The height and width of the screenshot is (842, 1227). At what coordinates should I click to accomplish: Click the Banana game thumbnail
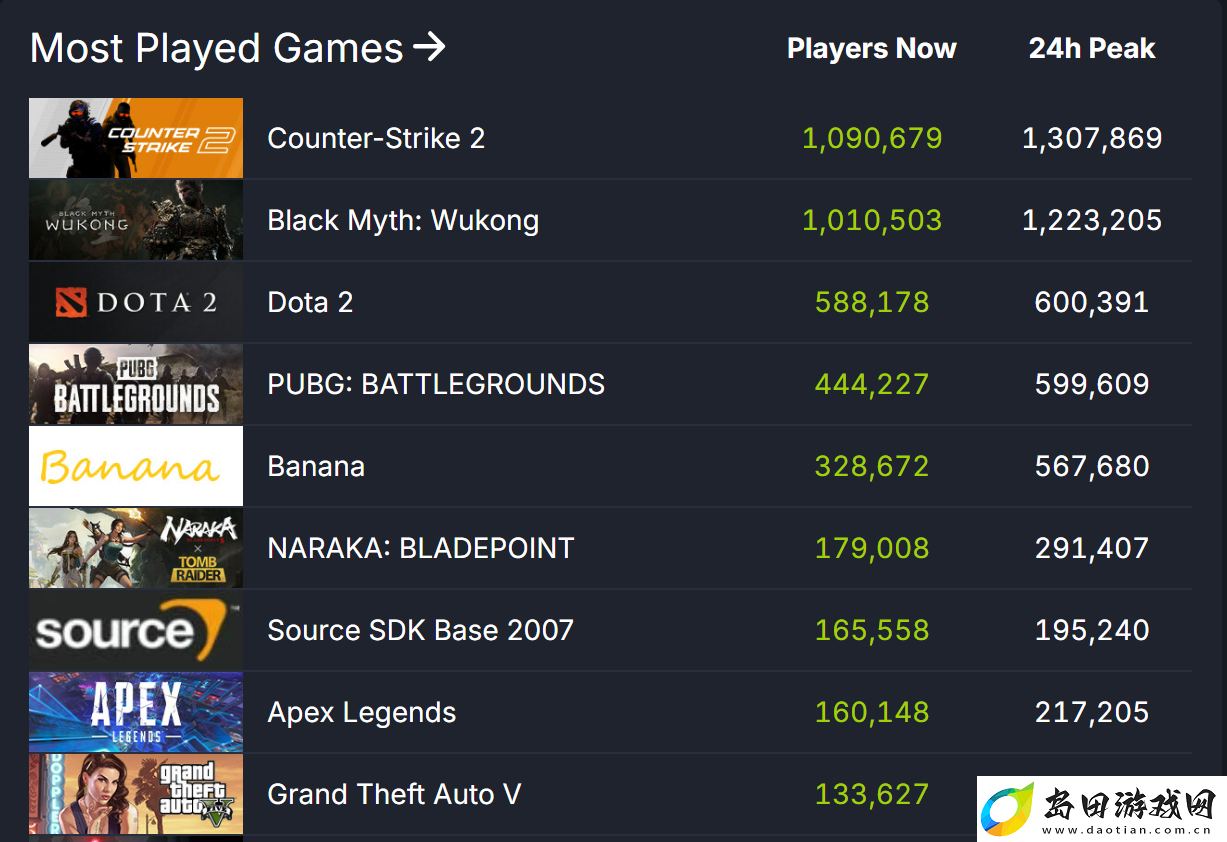[x=136, y=466]
